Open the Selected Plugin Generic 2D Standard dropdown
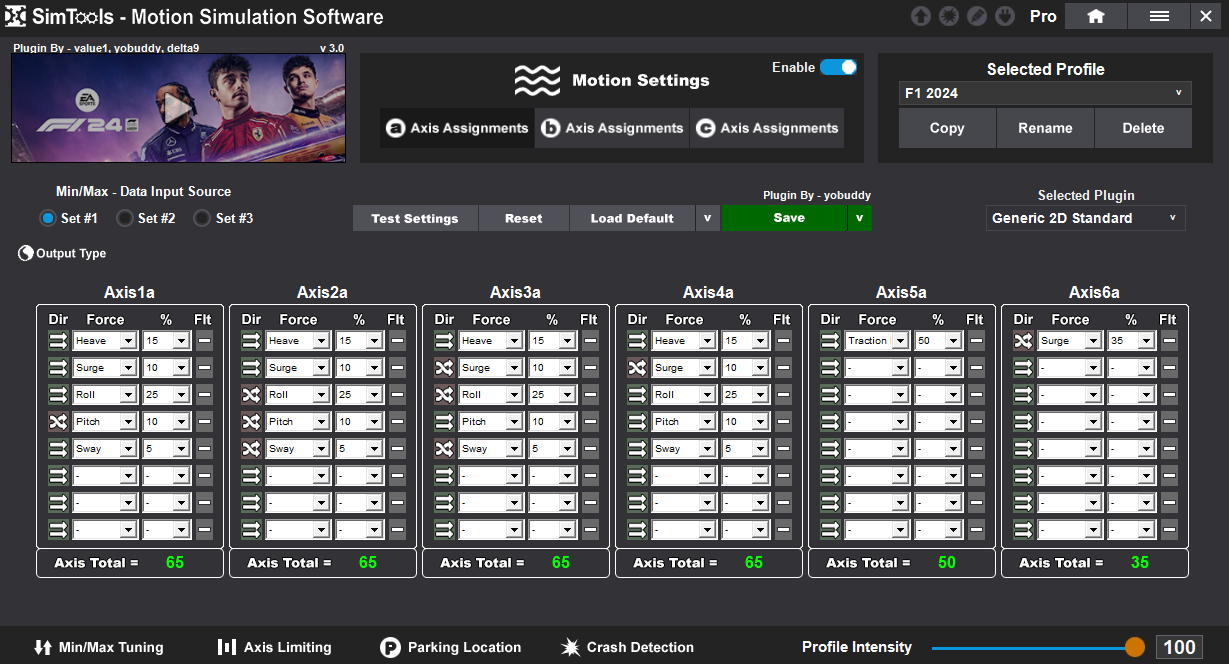1229x664 pixels. (1085, 218)
